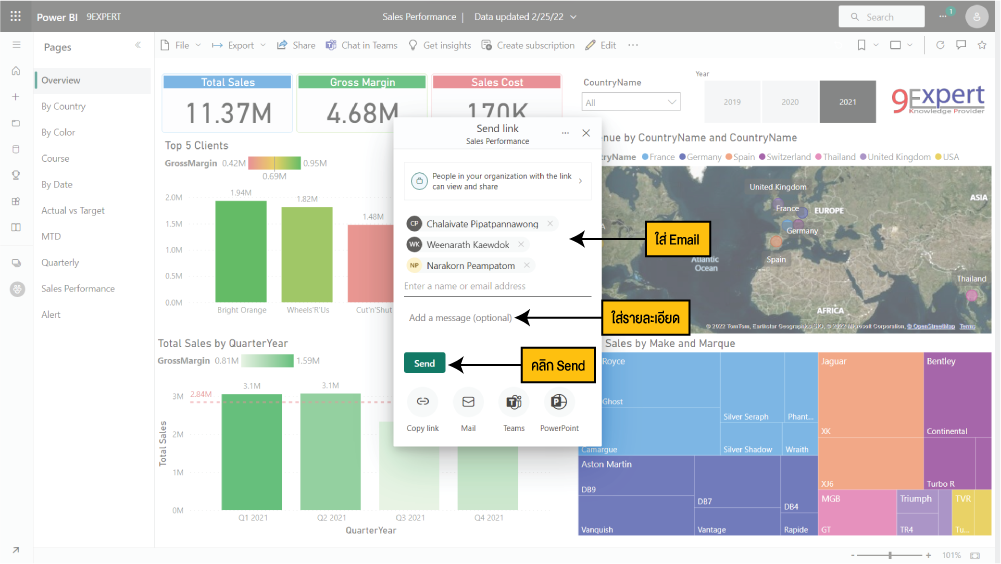The image size is (1001, 564).
Task: Open the CountryName dropdown
Action: (x=631, y=102)
